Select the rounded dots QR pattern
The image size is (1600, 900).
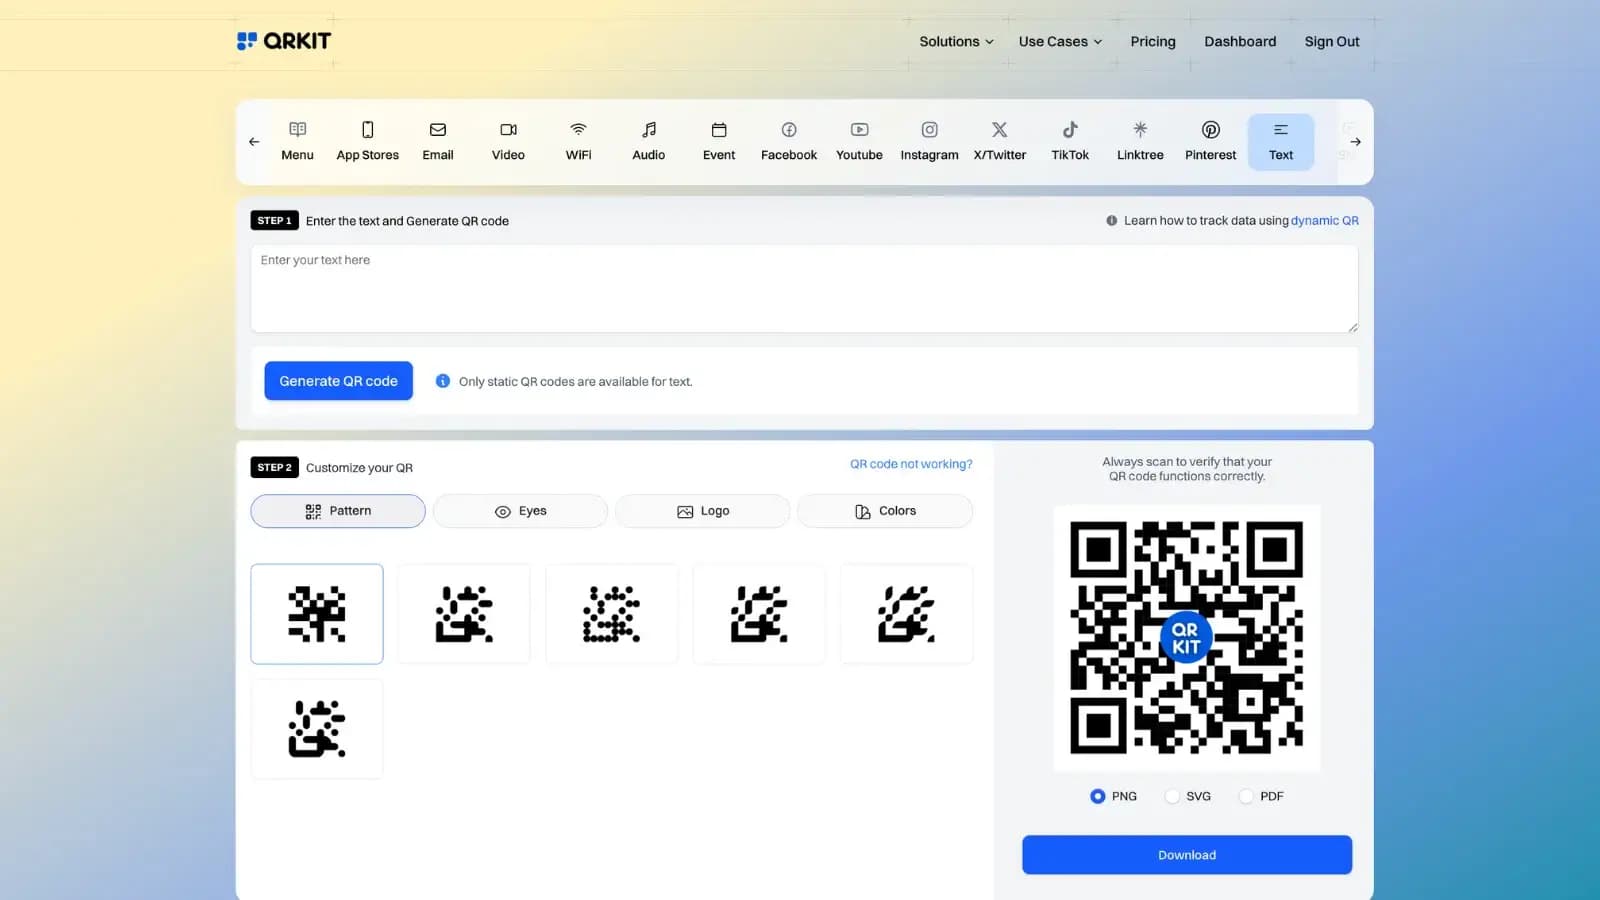pyautogui.click(x=611, y=614)
